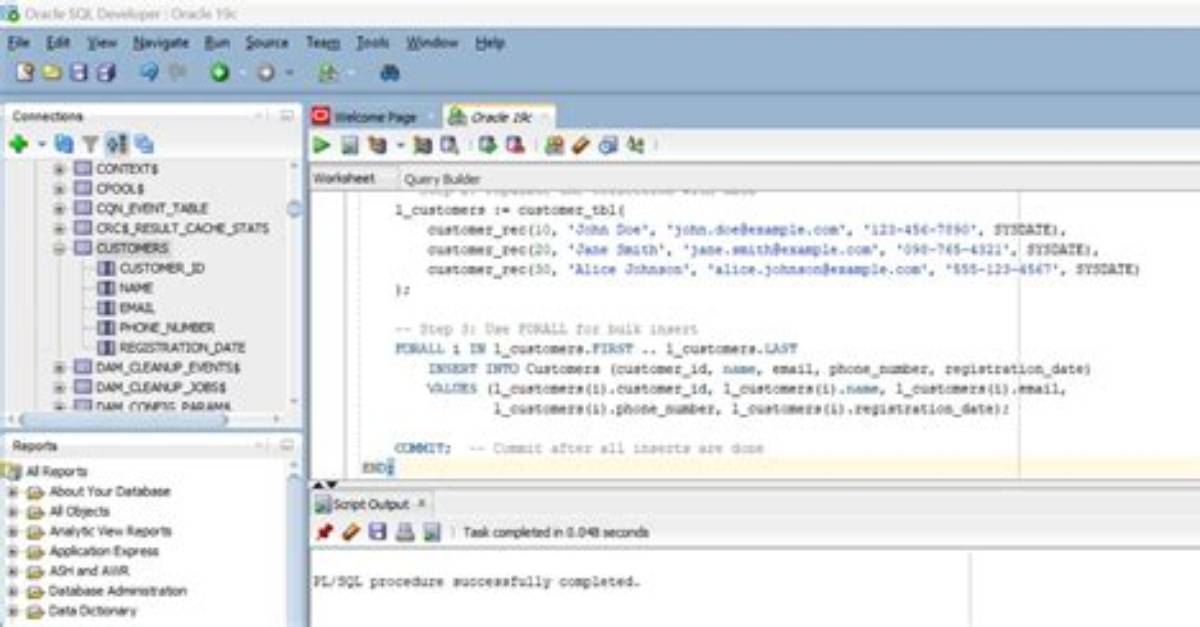The height and width of the screenshot is (627, 1200).
Task: Open the File menu
Action: click(19, 43)
